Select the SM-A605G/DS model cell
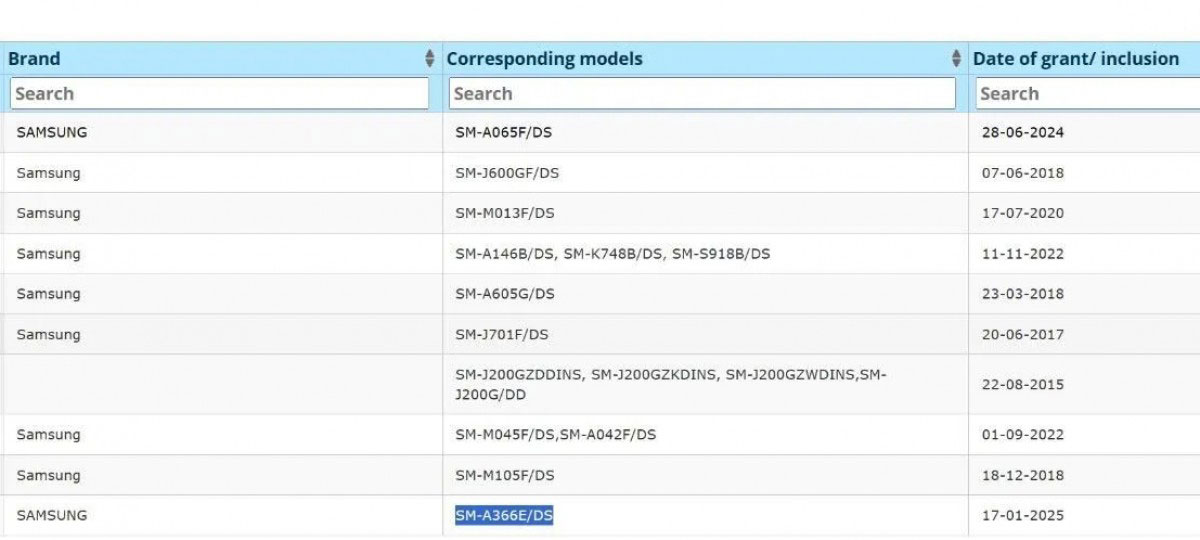Viewport: 1200px width, 540px height. pyautogui.click(x=504, y=294)
